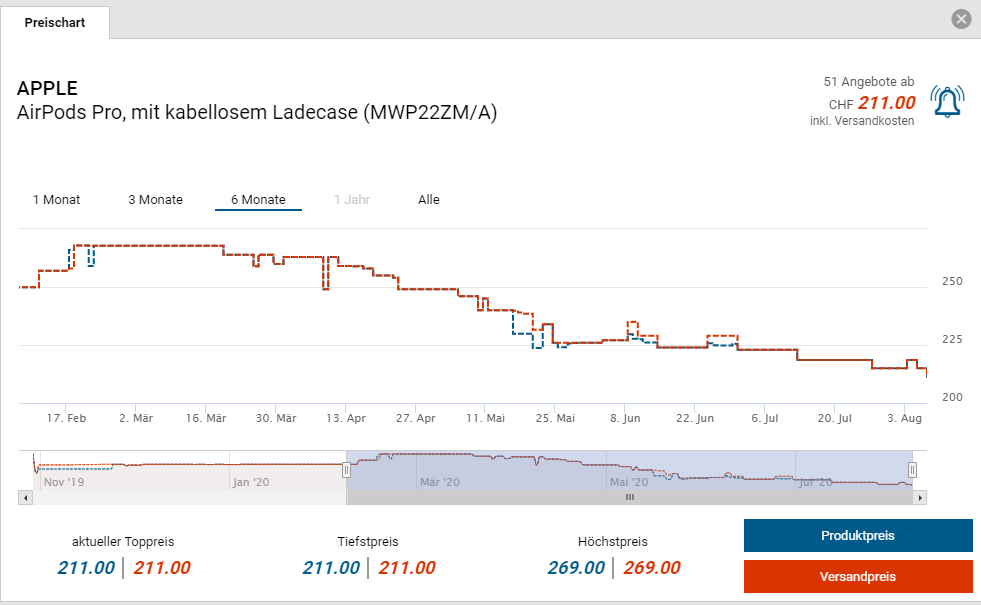Click navigator left scroll arrow
The width and height of the screenshot is (981, 605).
click(x=26, y=498)
